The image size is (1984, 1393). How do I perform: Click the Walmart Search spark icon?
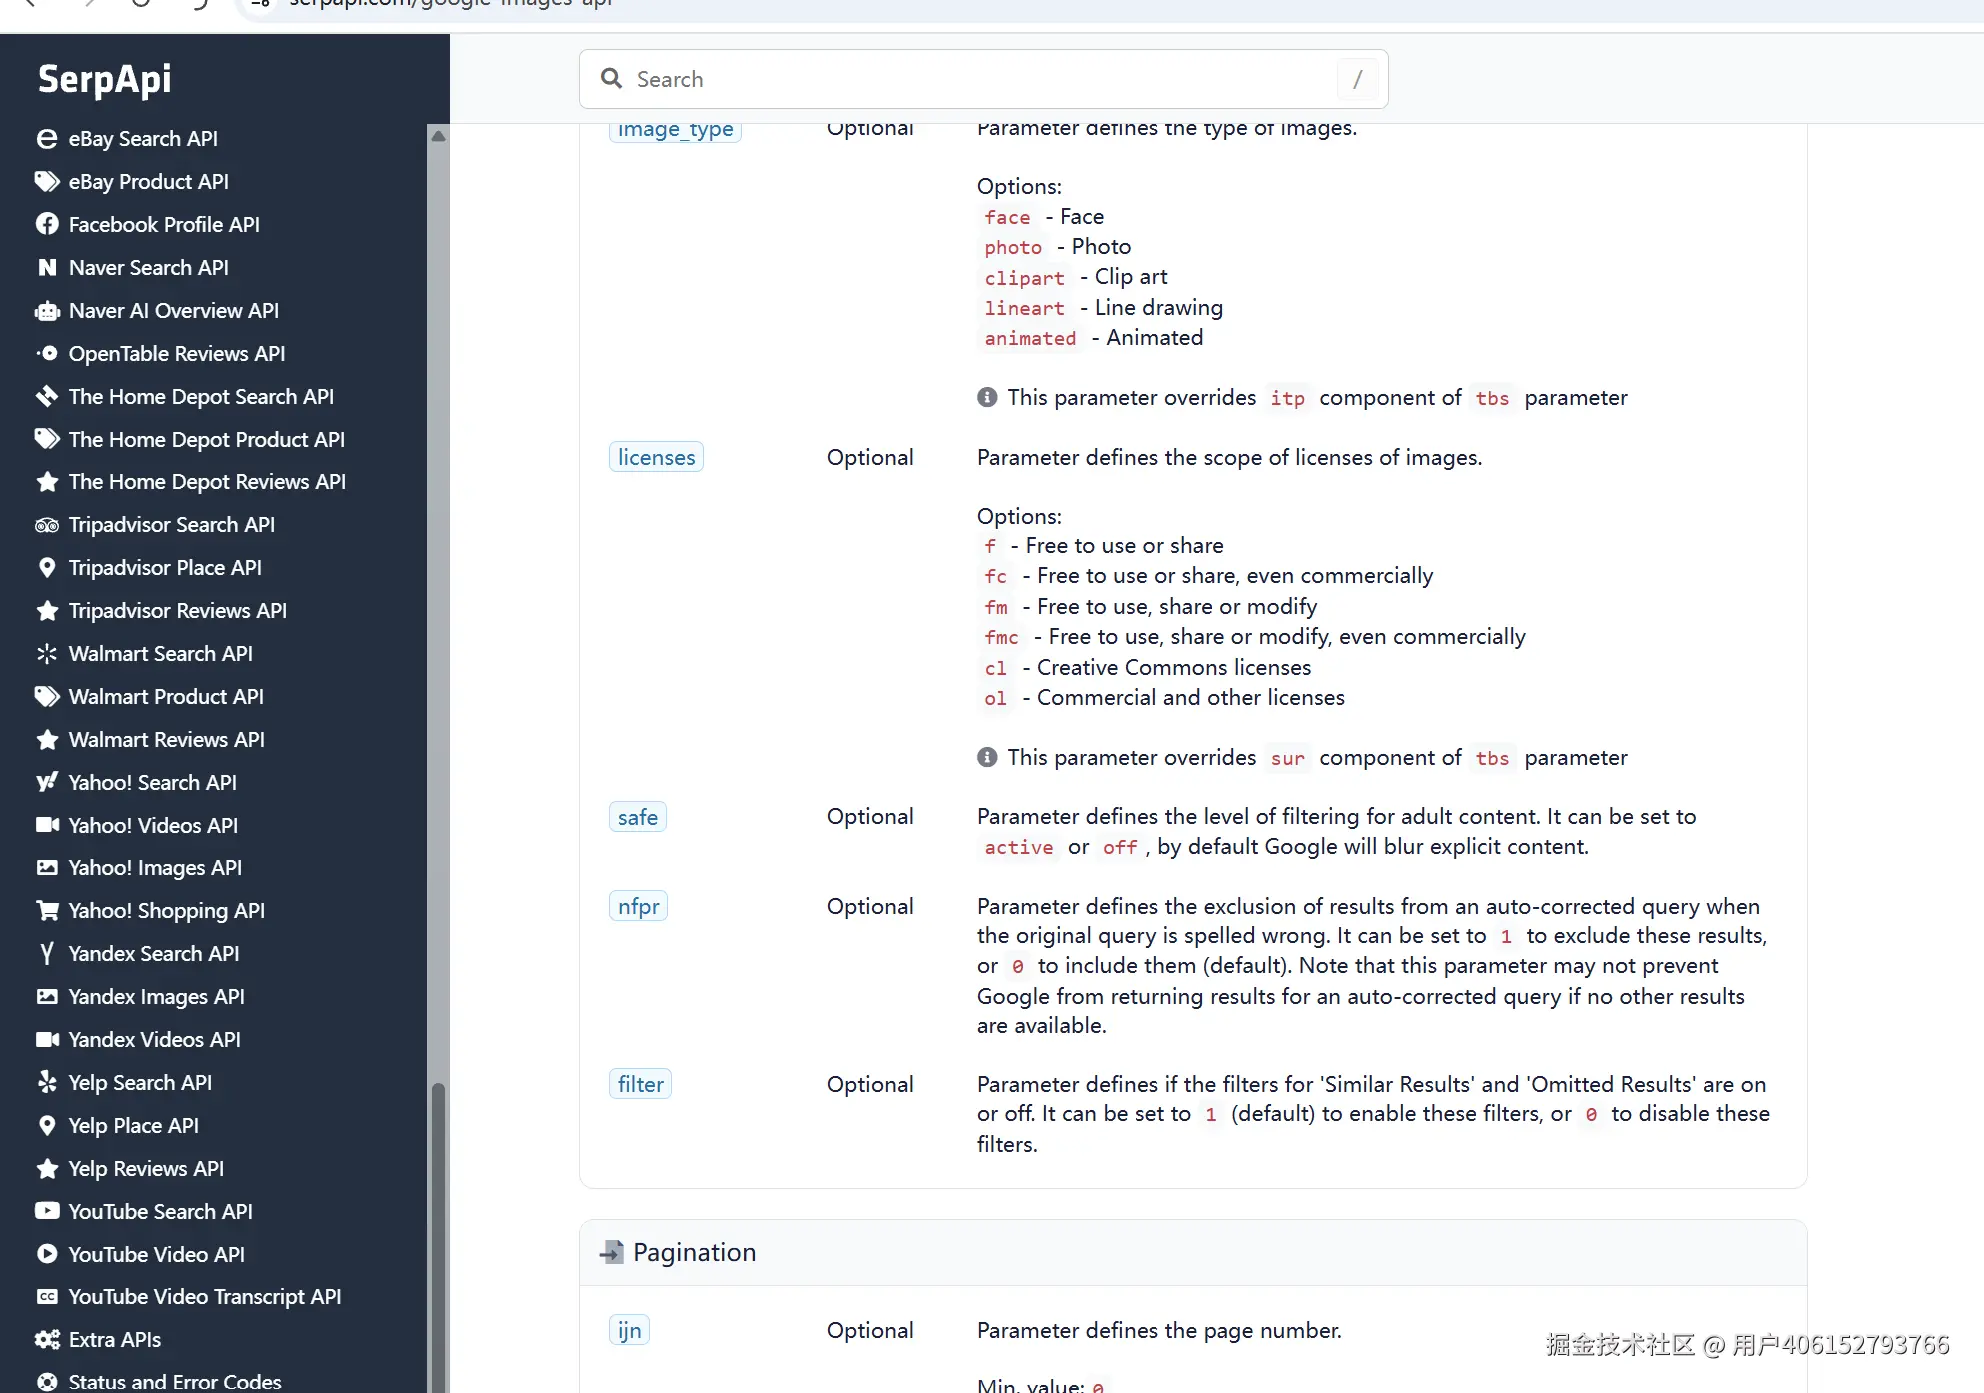47,654
